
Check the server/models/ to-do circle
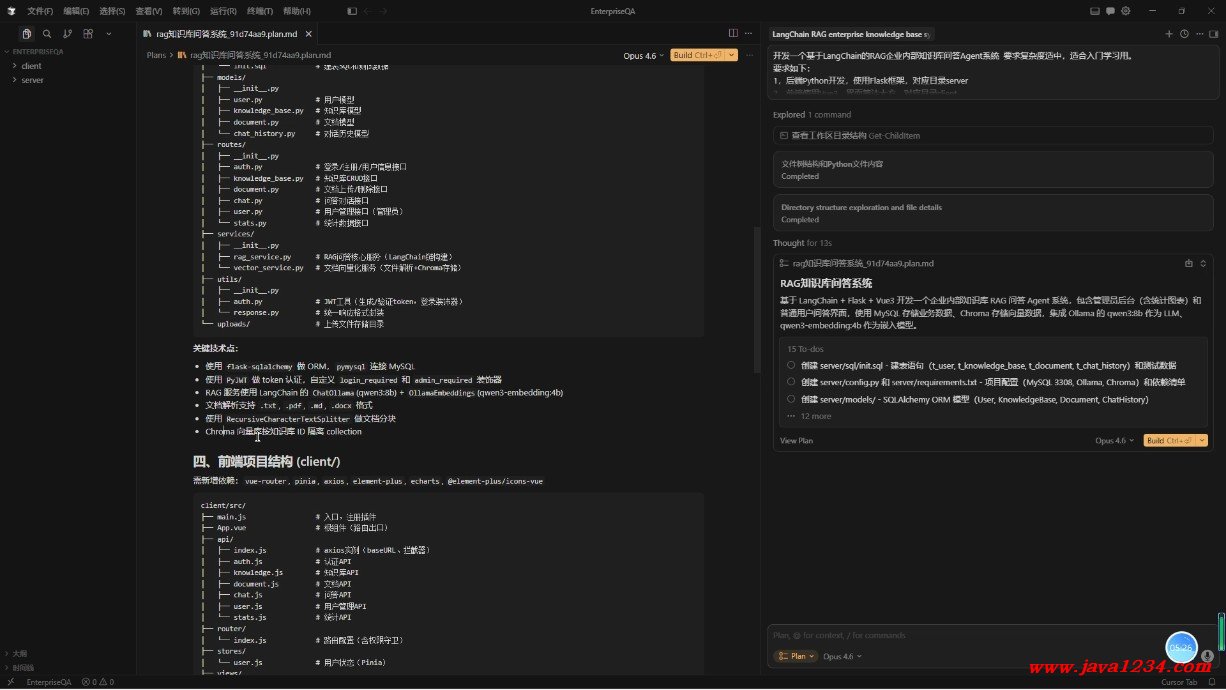791,399
